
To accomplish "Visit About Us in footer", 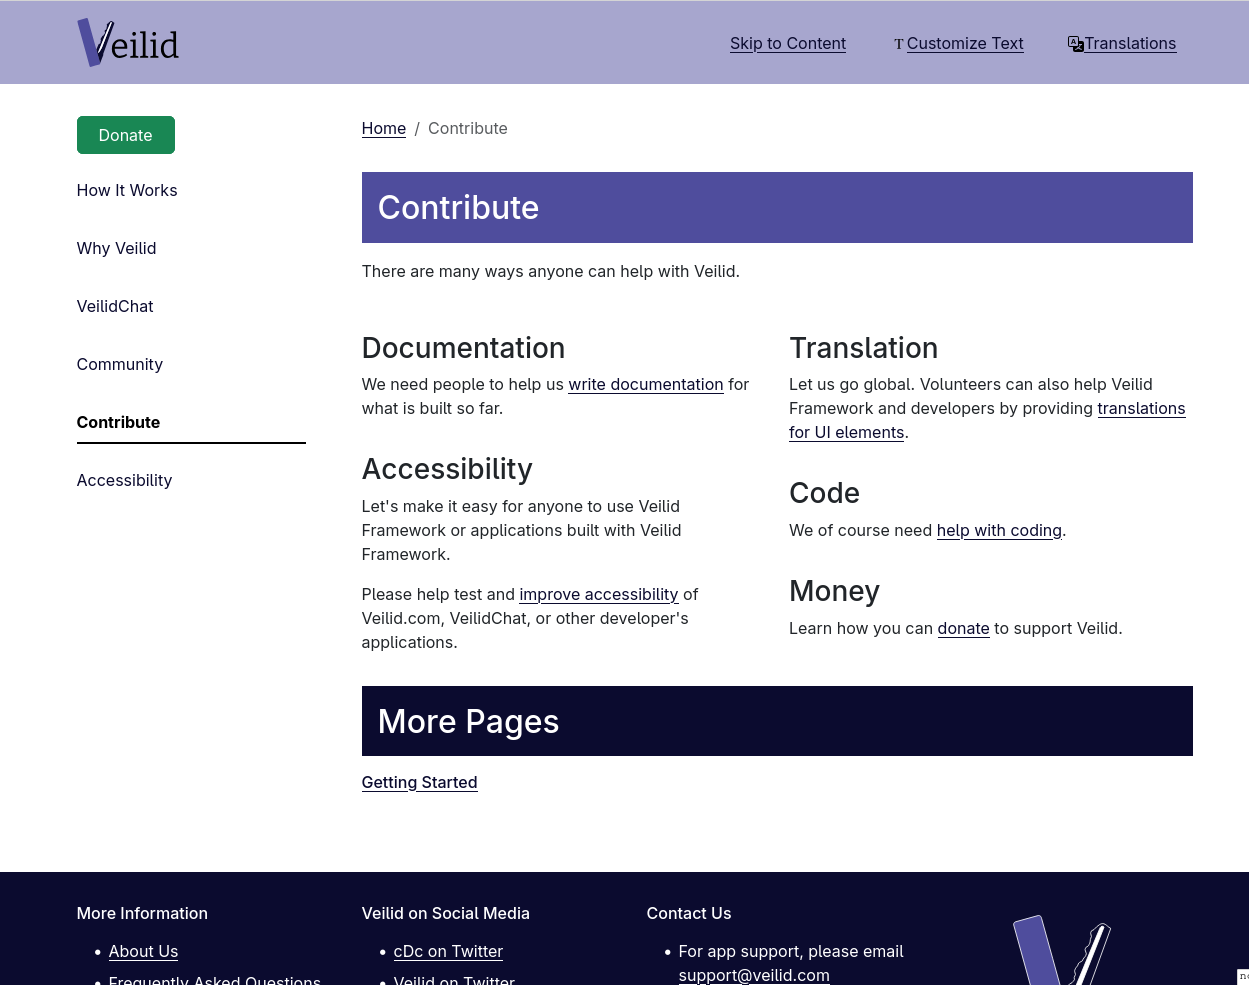I will 143,951.
